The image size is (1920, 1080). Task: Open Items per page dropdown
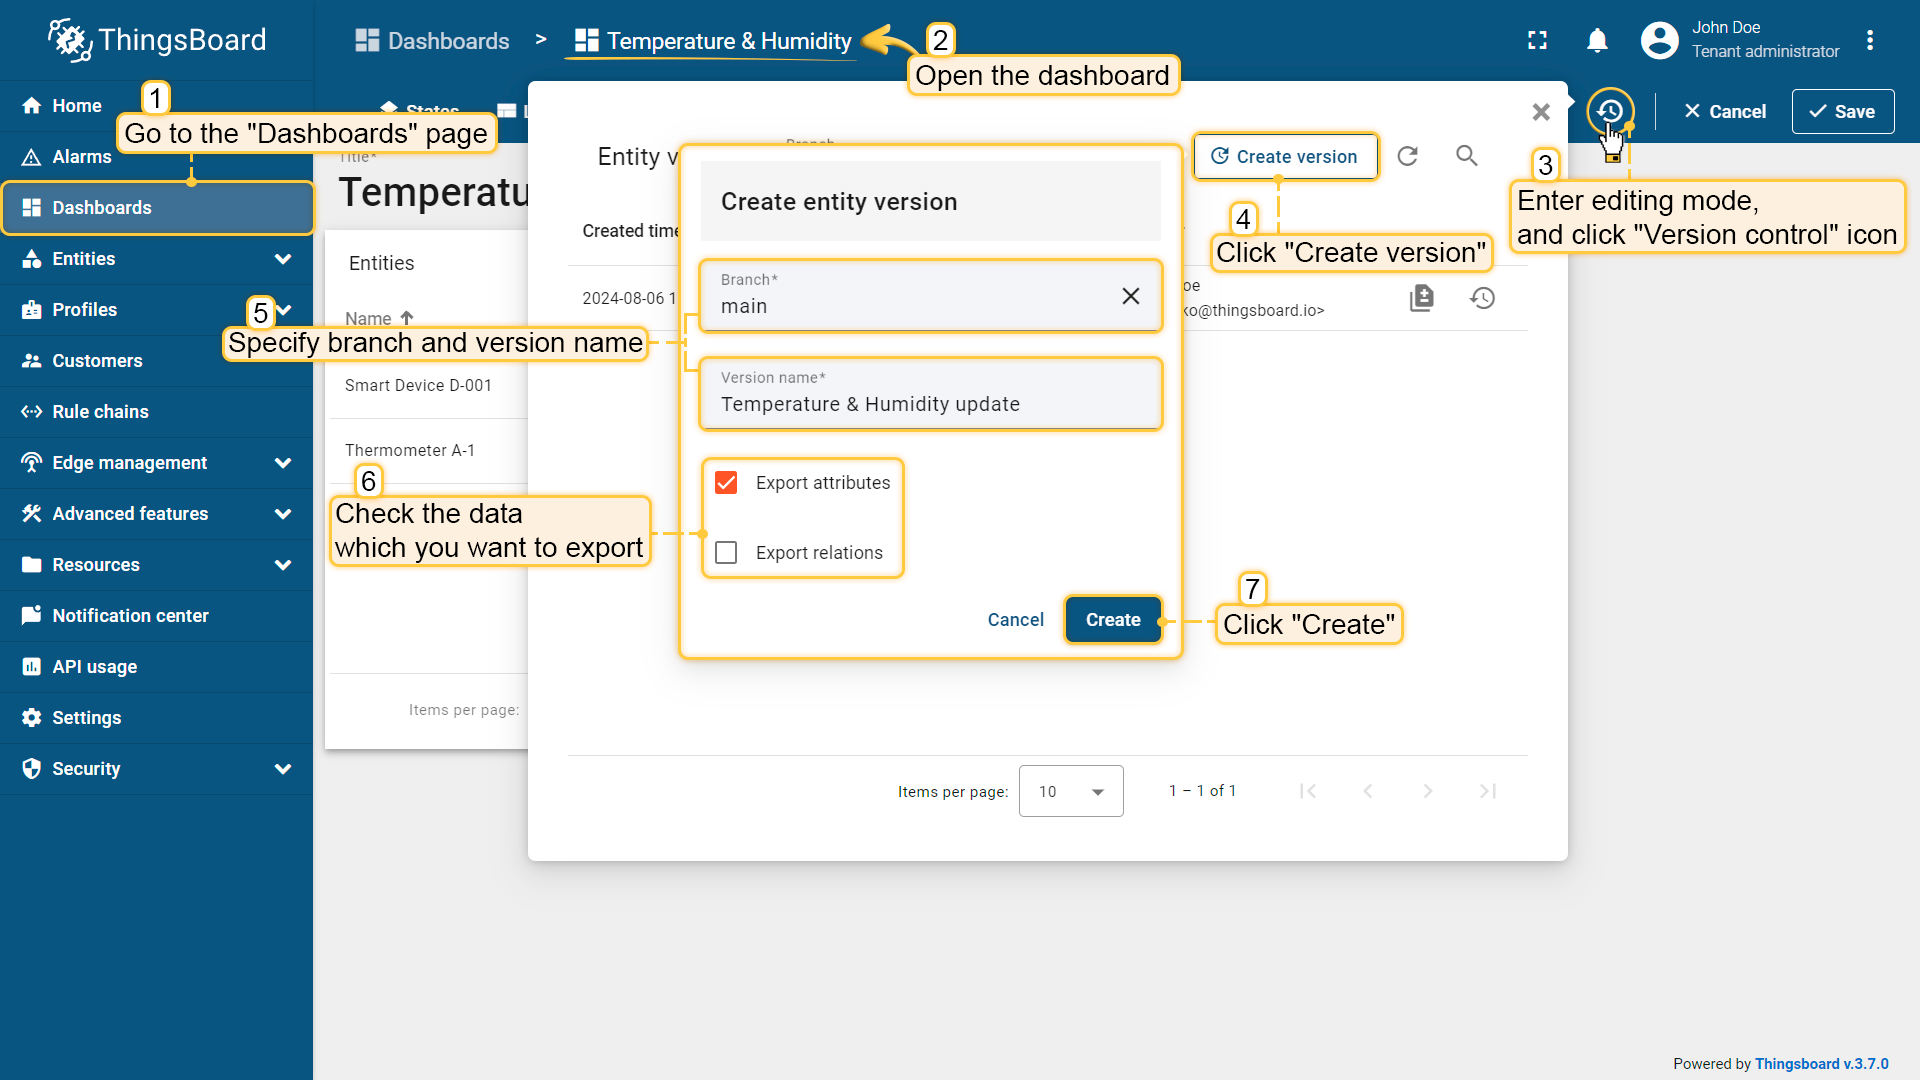tap(1070, 791)
